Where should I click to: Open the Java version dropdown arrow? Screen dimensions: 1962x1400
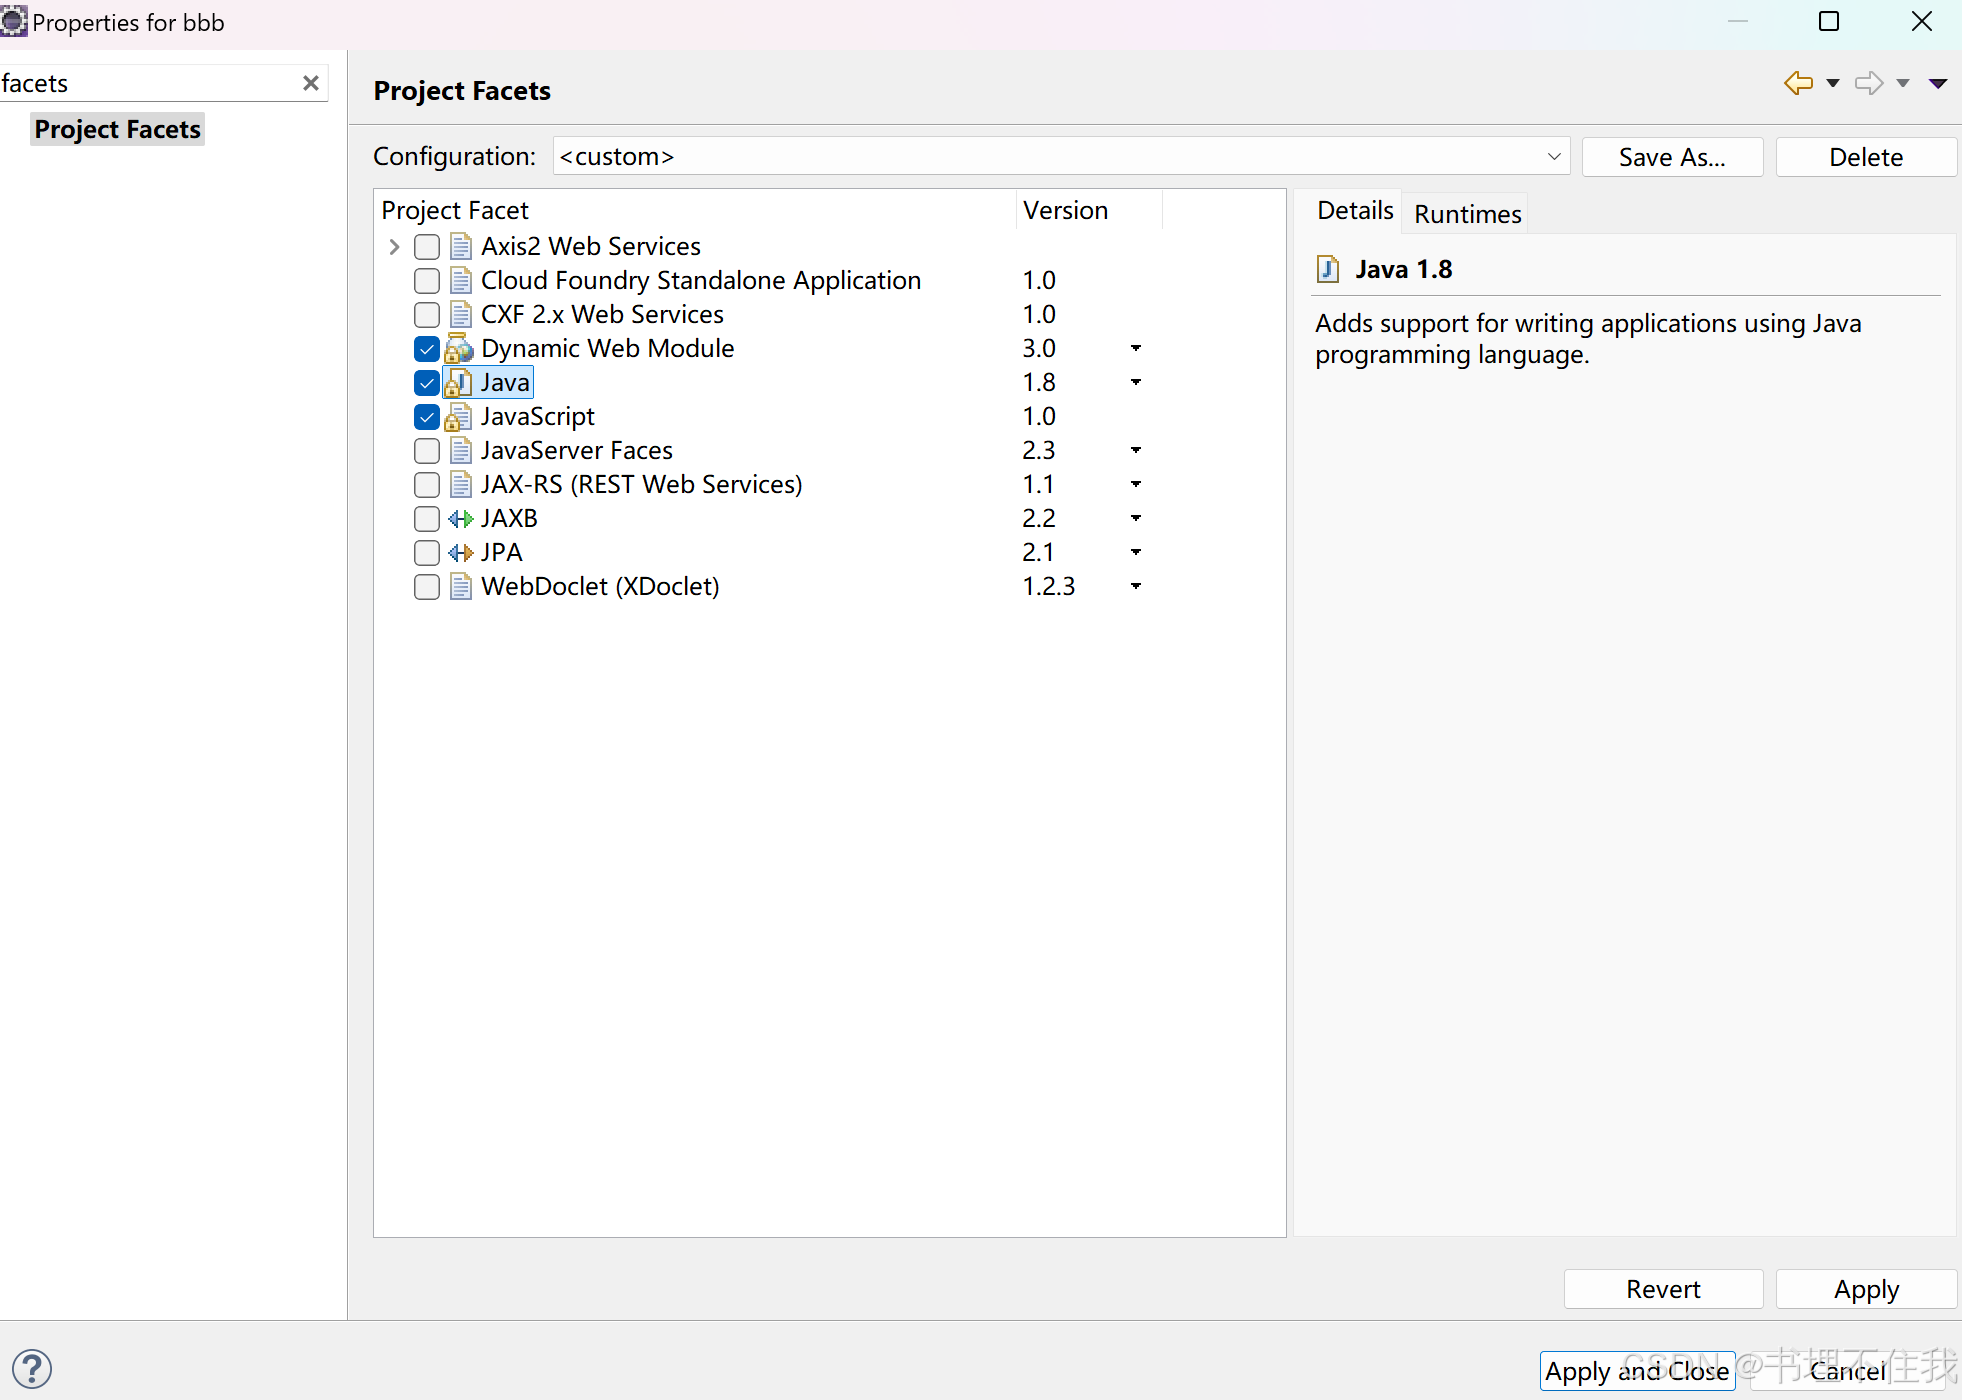(1136, 383)
